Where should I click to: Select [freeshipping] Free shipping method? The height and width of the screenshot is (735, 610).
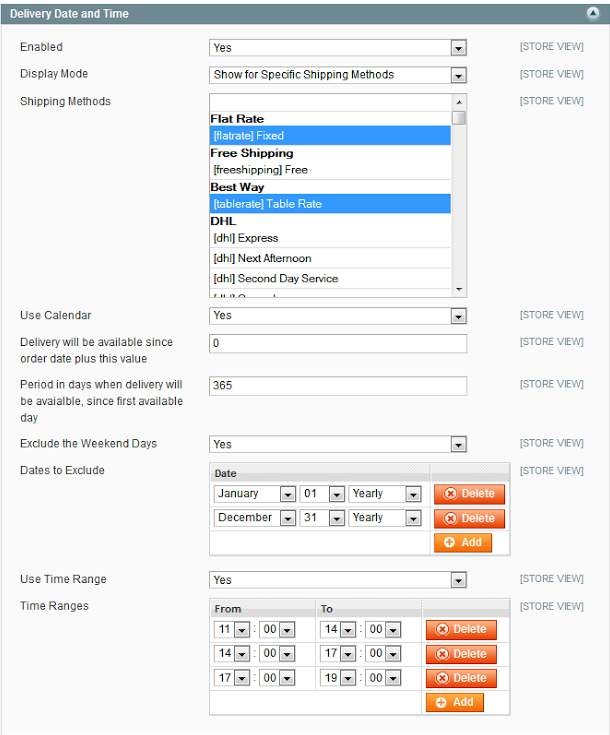tap(330, 170)
